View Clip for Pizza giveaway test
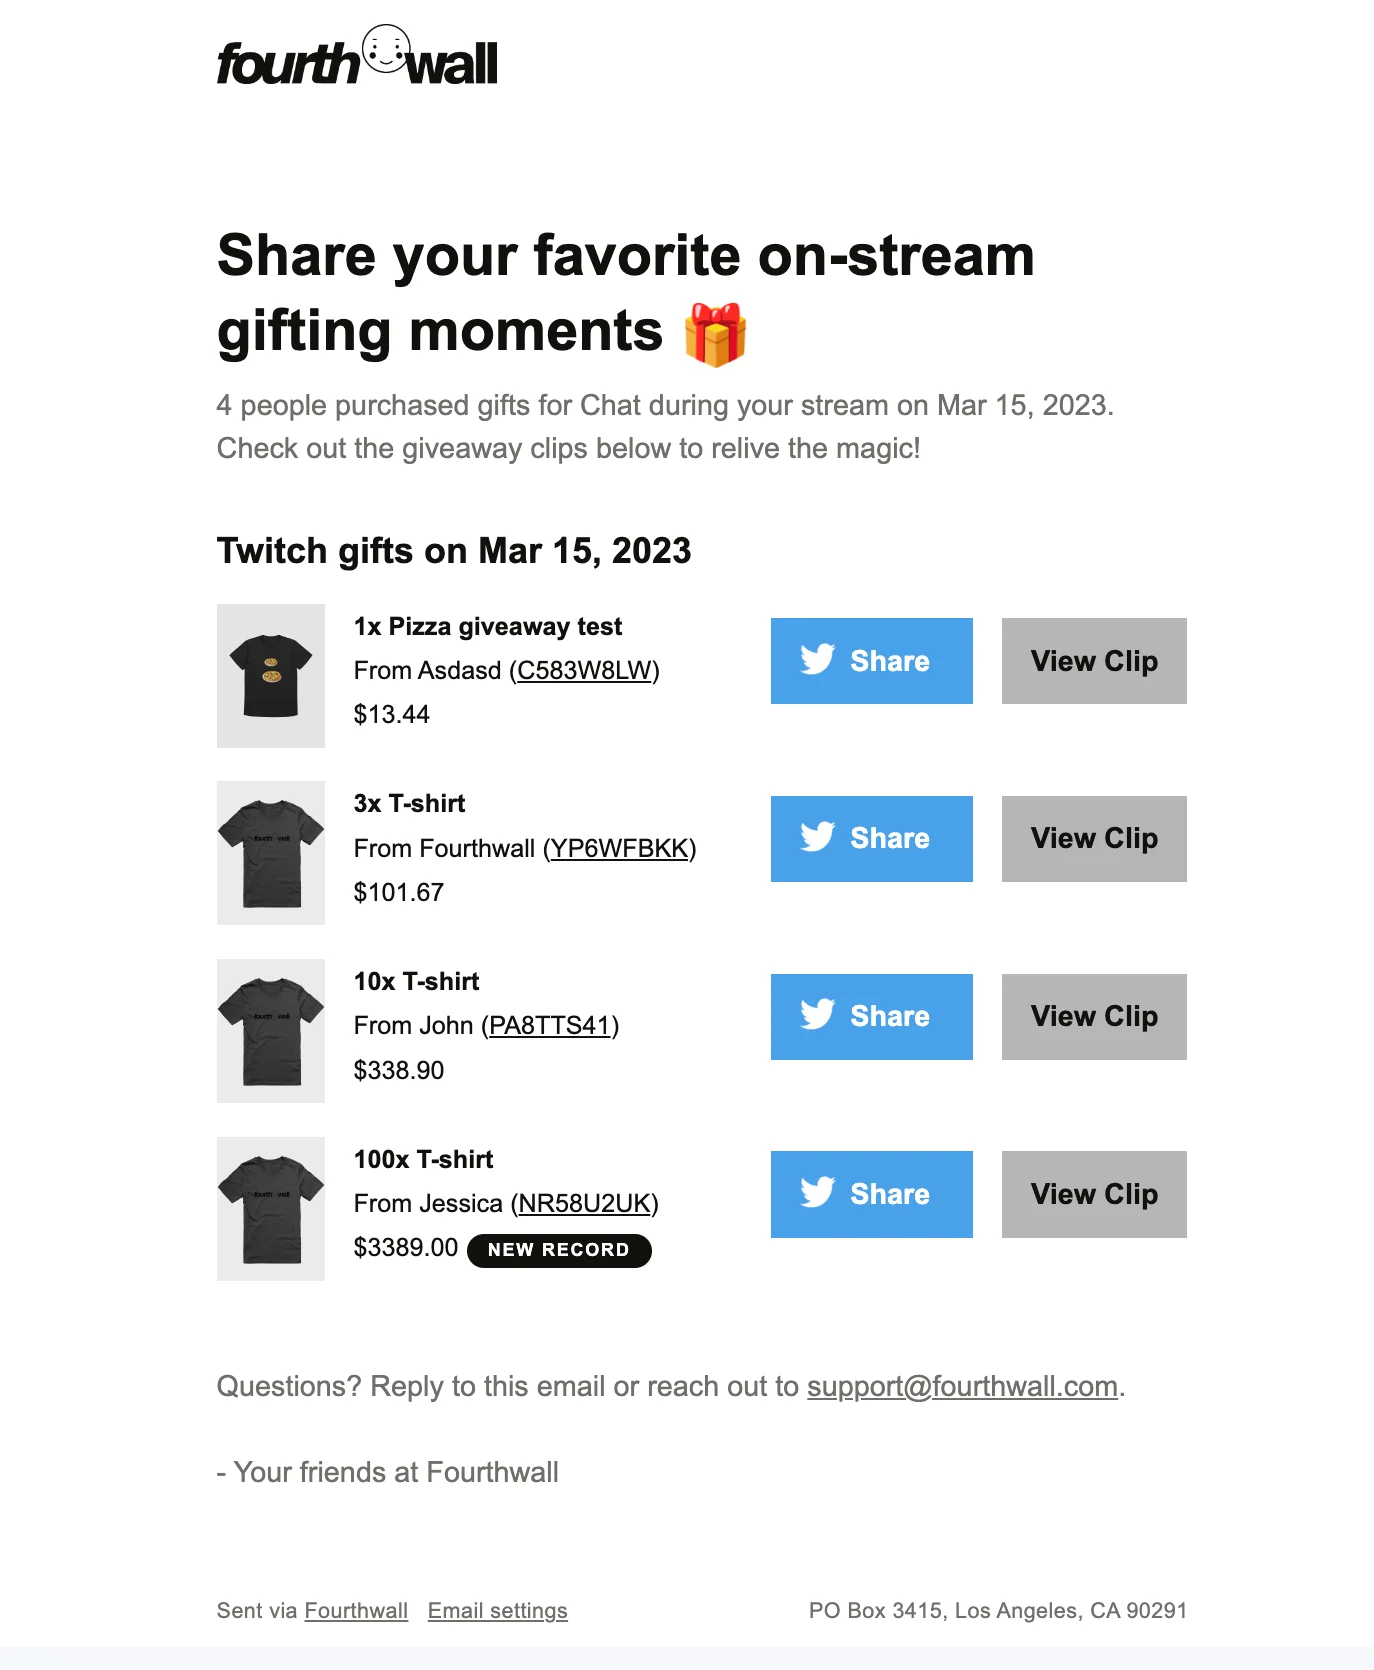 tap(1093, 661)
